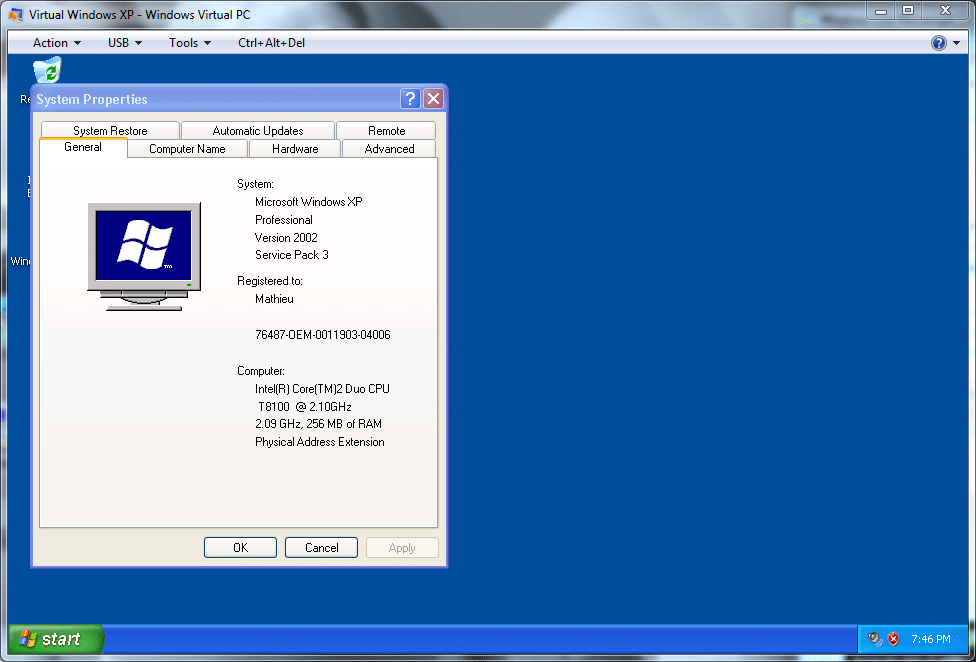Switch to the Hardware tab

(x=295, y=149)
